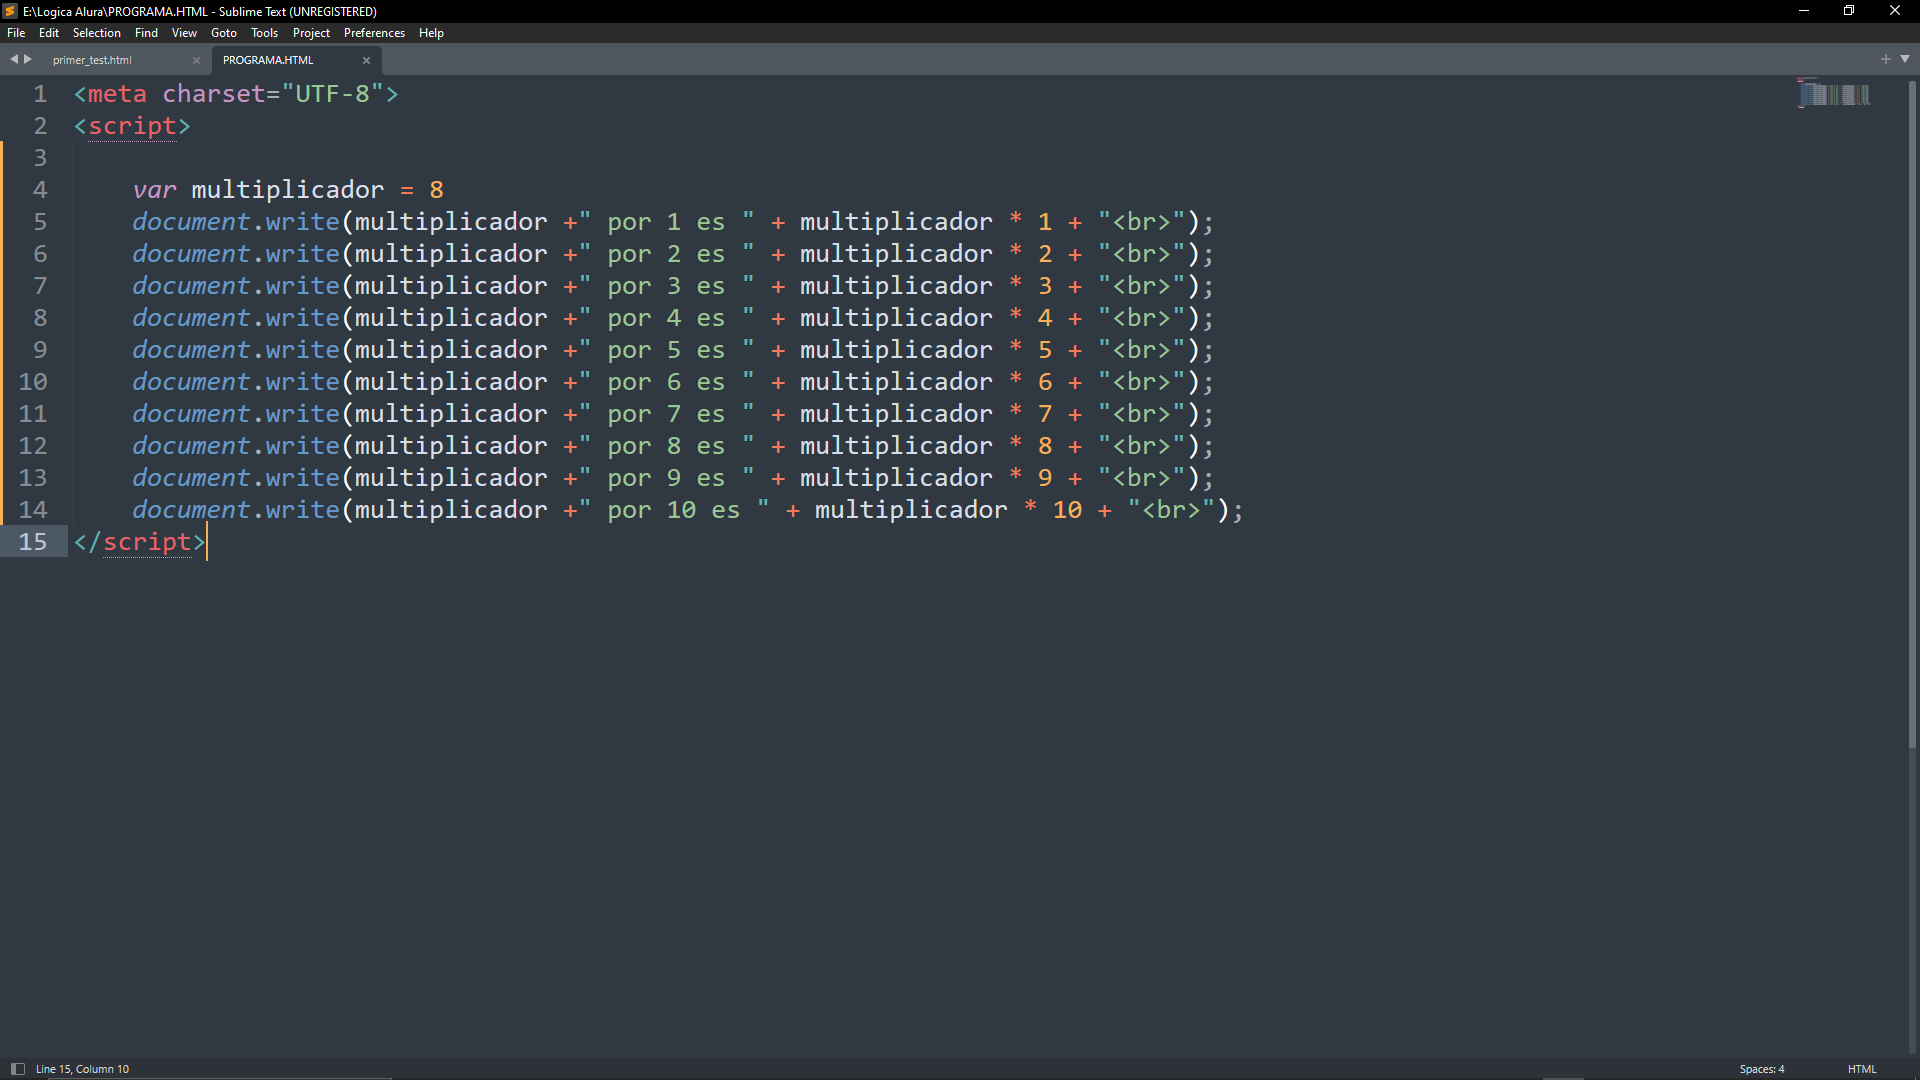The width and height of the screenshot is (1920, 1080).
Task: Click the "<br>" string on line 9
Action: pos(1141,350)
